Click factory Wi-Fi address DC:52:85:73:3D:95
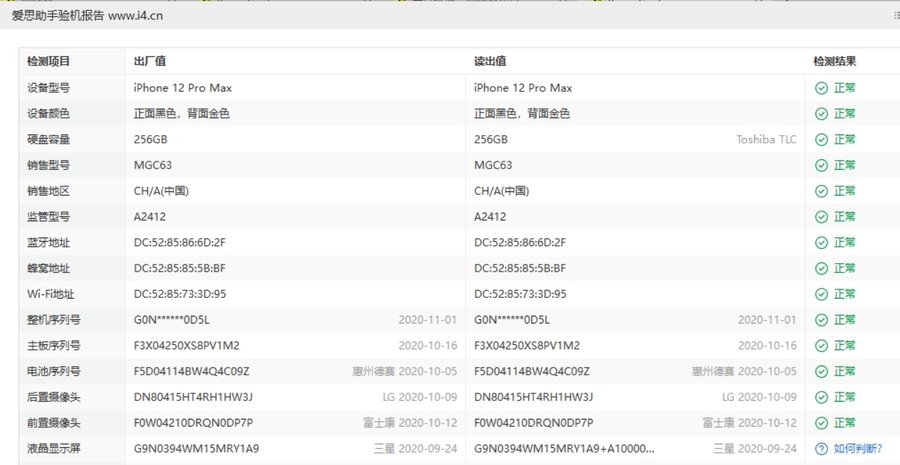This screenshot has width=900, height=465. coord(180,294)
